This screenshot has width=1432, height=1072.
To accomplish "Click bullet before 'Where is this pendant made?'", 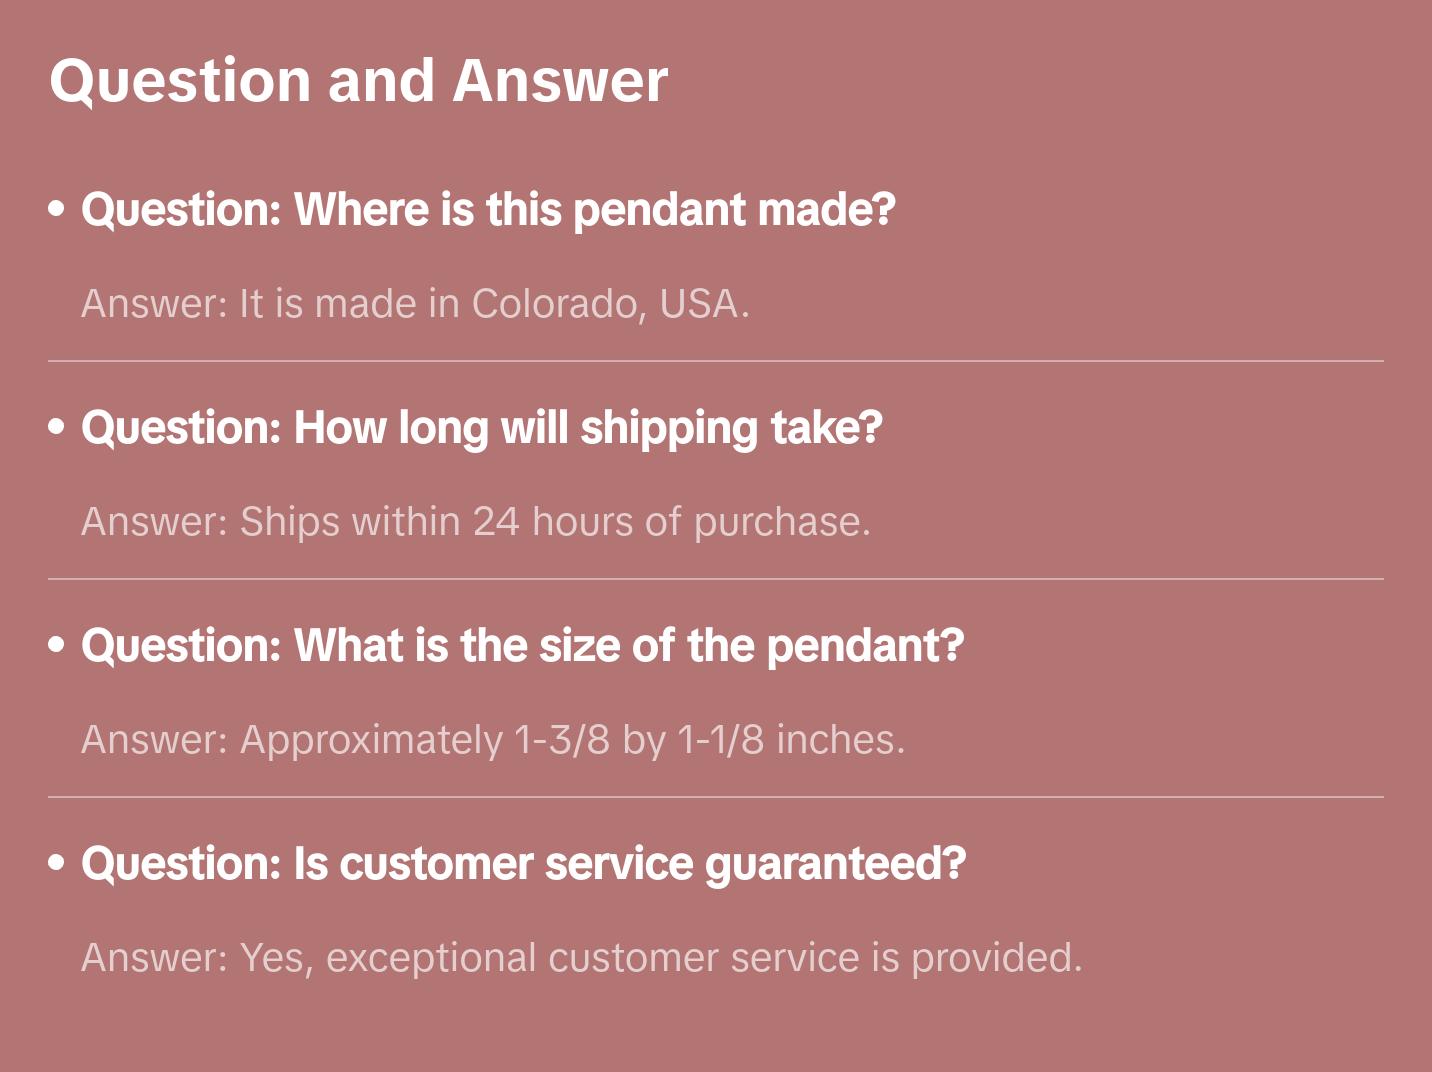I will tap(57, 209).
